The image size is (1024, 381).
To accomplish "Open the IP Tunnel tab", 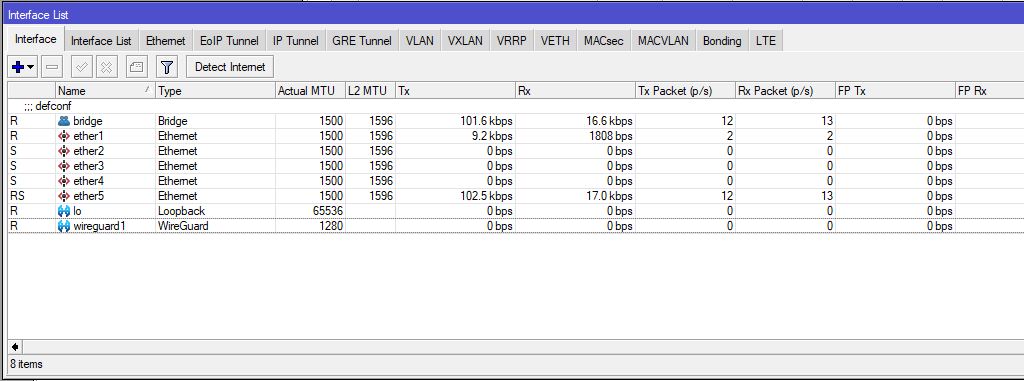I will coord(296,41).
